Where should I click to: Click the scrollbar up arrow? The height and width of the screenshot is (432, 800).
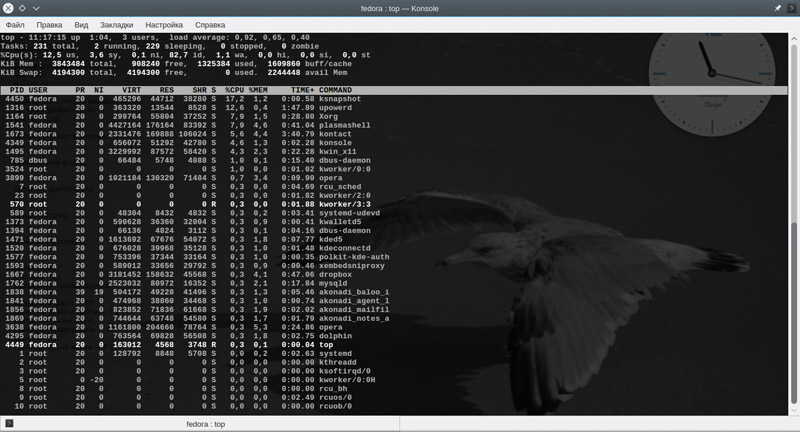794,39
